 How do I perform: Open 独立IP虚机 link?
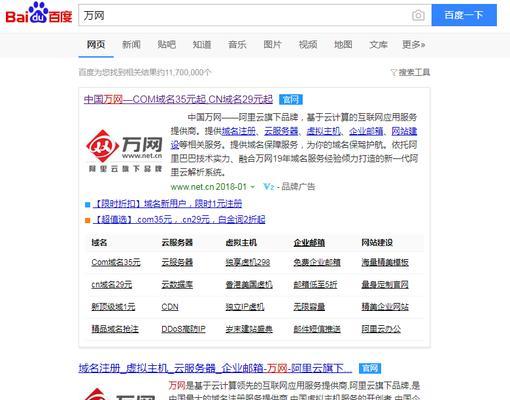[x=245, y=307]
